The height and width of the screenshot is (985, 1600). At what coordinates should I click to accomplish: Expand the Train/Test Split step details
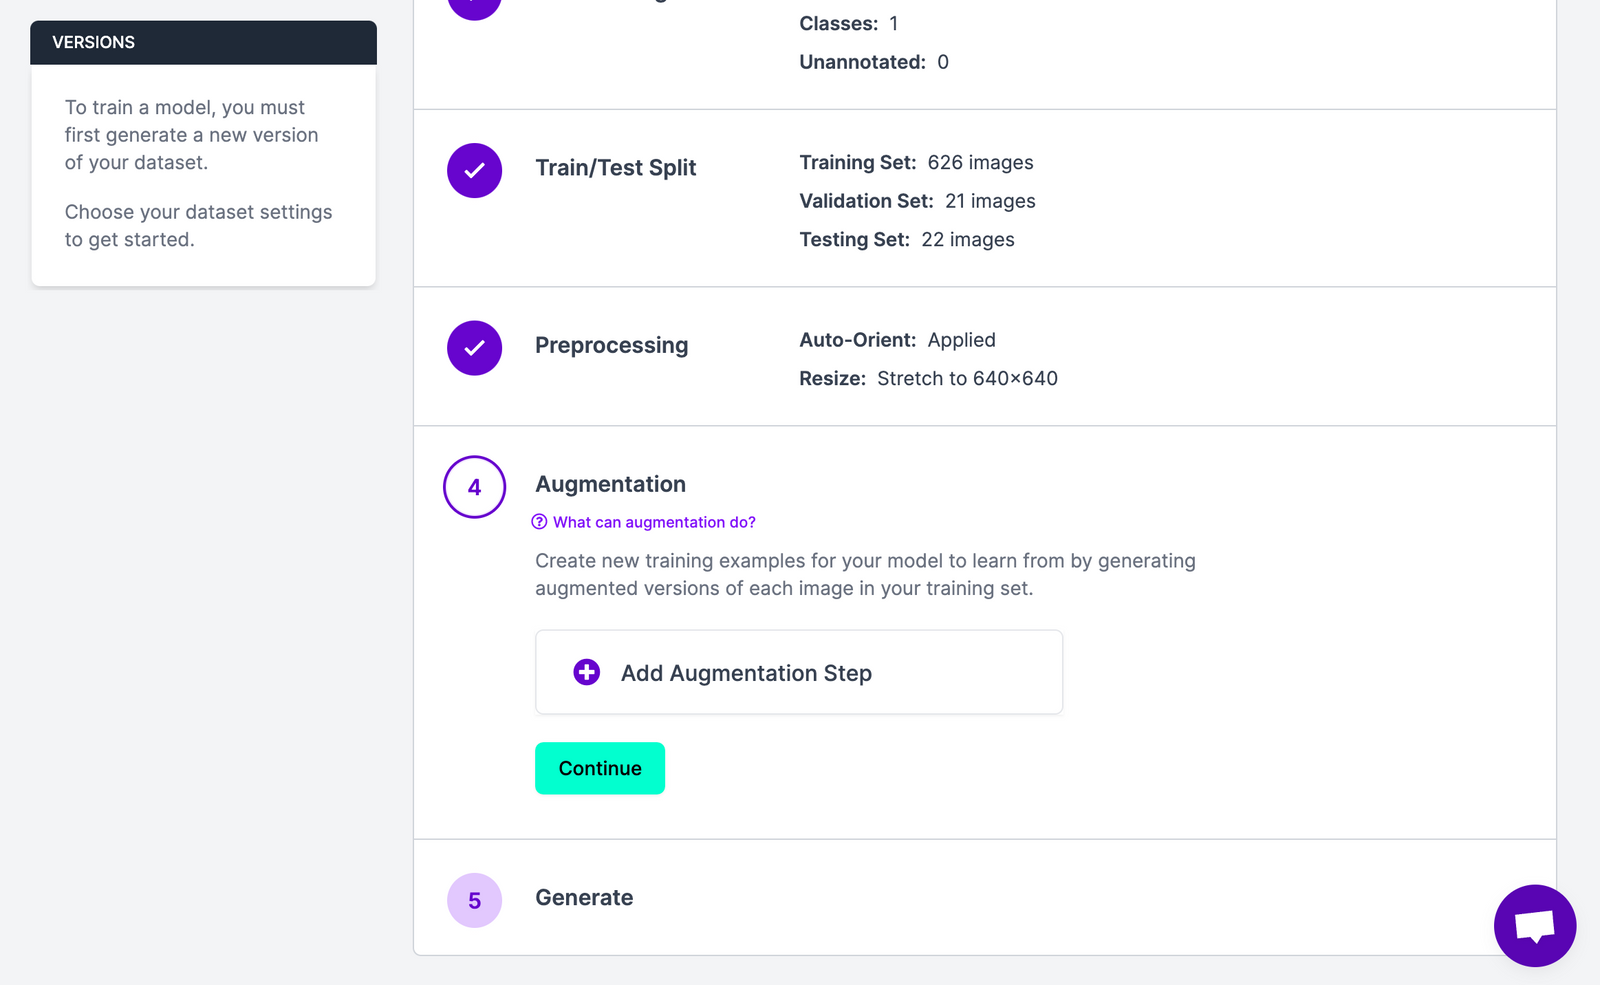(x=615, y=167)
